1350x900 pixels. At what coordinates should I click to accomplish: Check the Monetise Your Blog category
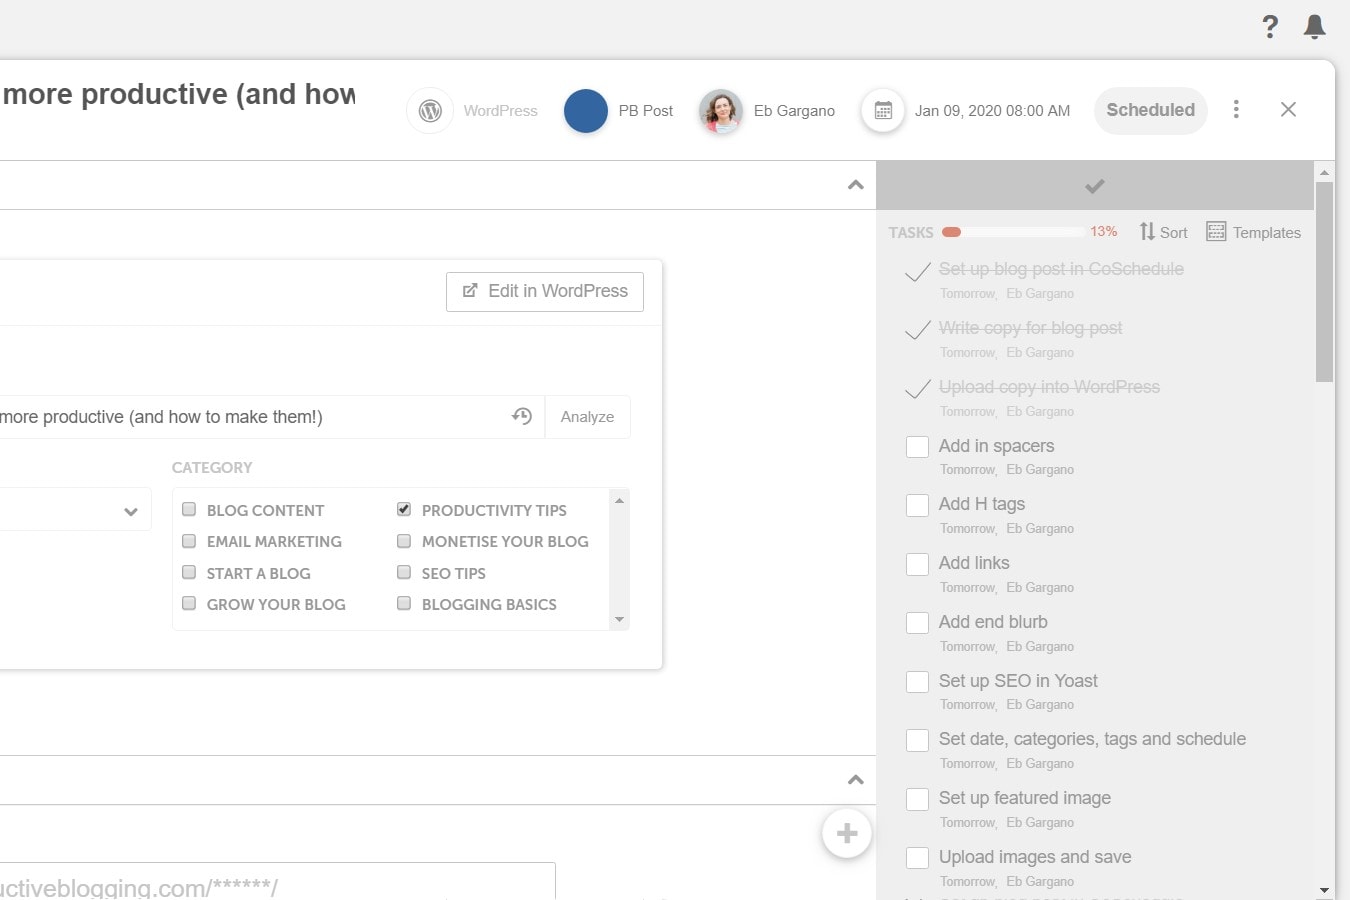click(404, 541)
